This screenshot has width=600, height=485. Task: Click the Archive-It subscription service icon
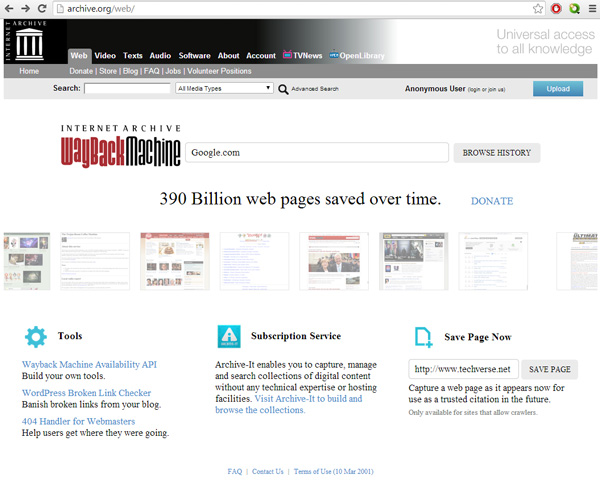point(229,336)
